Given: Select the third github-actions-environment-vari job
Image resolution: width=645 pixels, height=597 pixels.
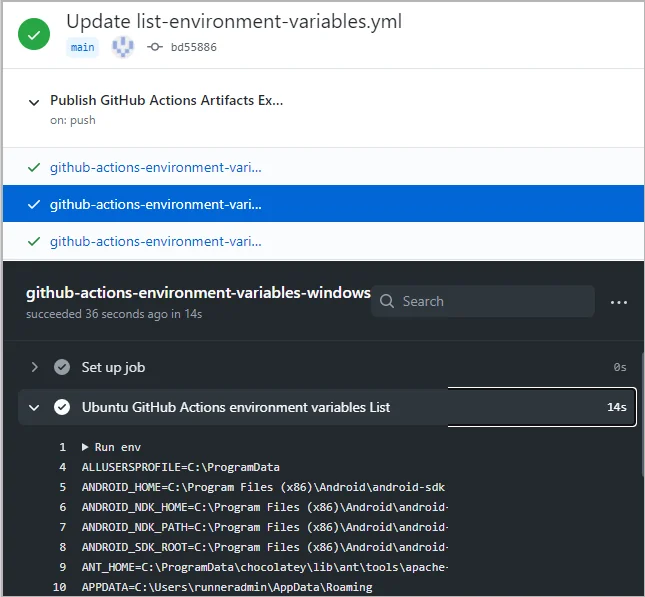Looking at the screenshot, I should pyautogui.click(x=323, y=241).
